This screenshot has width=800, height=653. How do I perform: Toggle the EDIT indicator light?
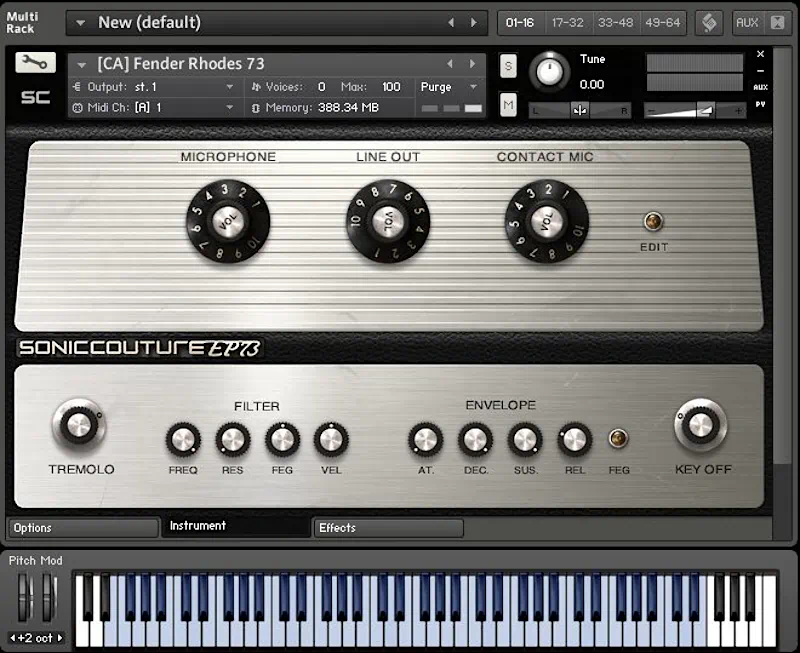654,221
